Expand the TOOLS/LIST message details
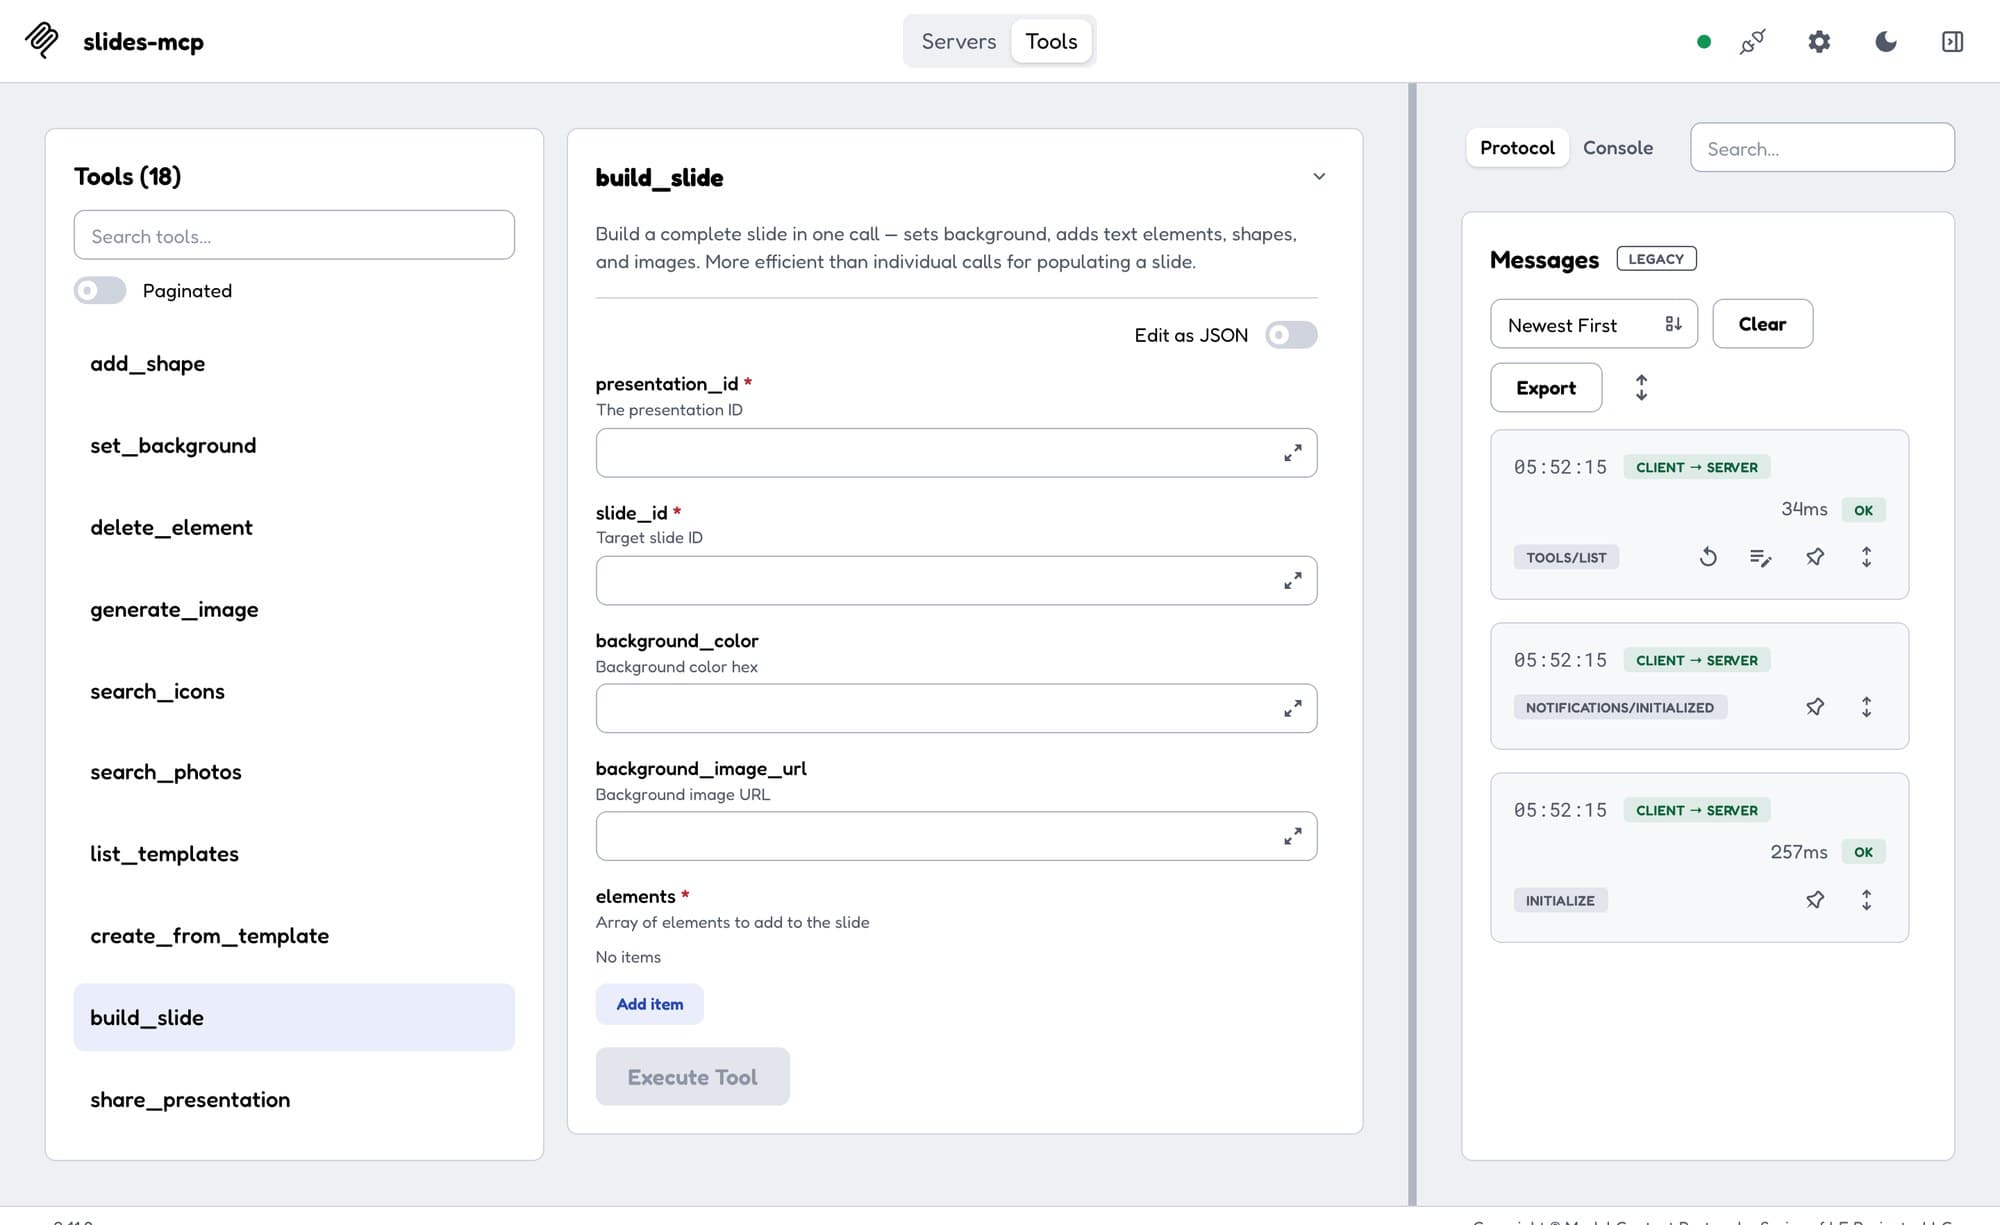 1866,557
